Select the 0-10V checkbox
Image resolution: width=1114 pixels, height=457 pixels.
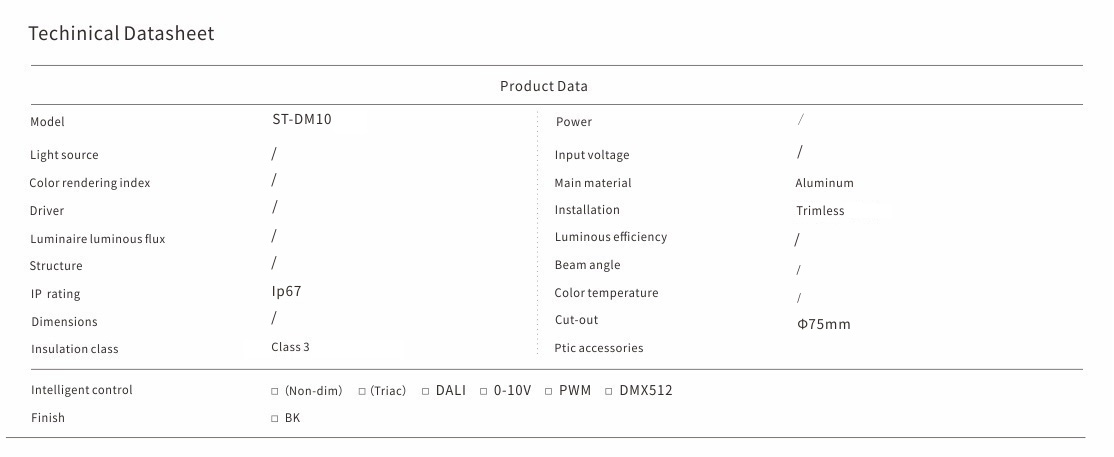pyautogui.click(x=484, y=391)
